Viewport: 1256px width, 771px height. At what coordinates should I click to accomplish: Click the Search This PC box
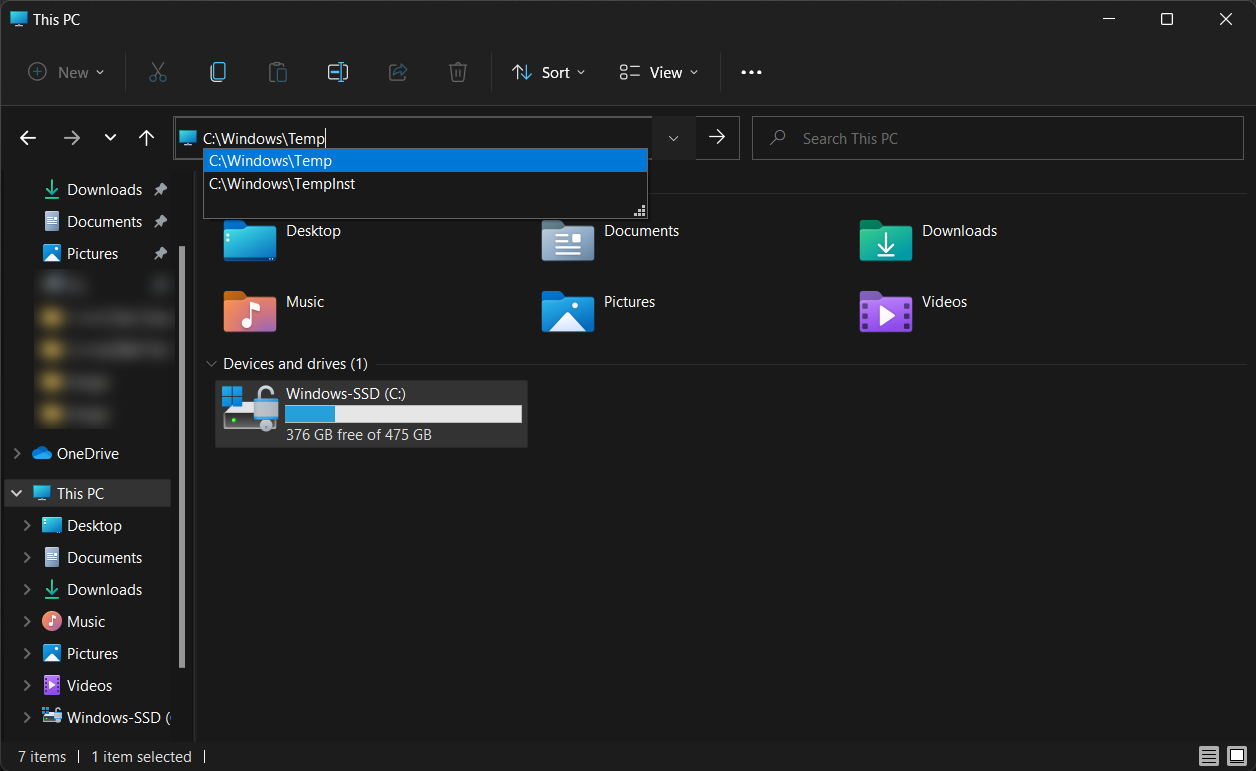(997, 138)
